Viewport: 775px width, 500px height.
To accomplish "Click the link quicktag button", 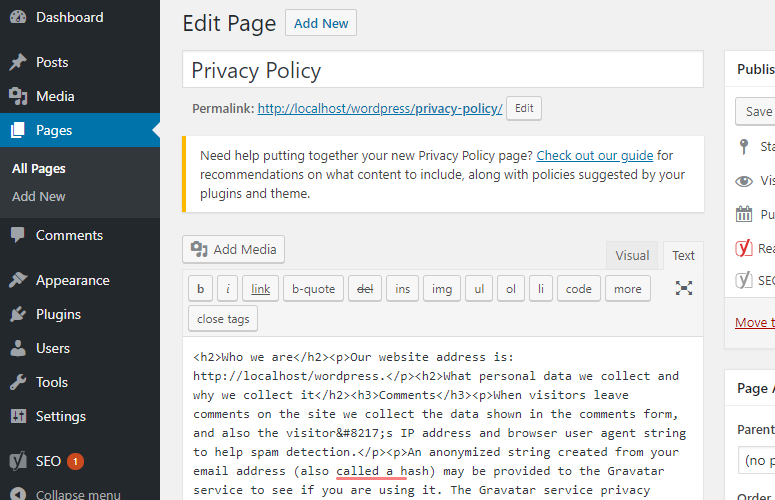I will (x=260, y=289).
